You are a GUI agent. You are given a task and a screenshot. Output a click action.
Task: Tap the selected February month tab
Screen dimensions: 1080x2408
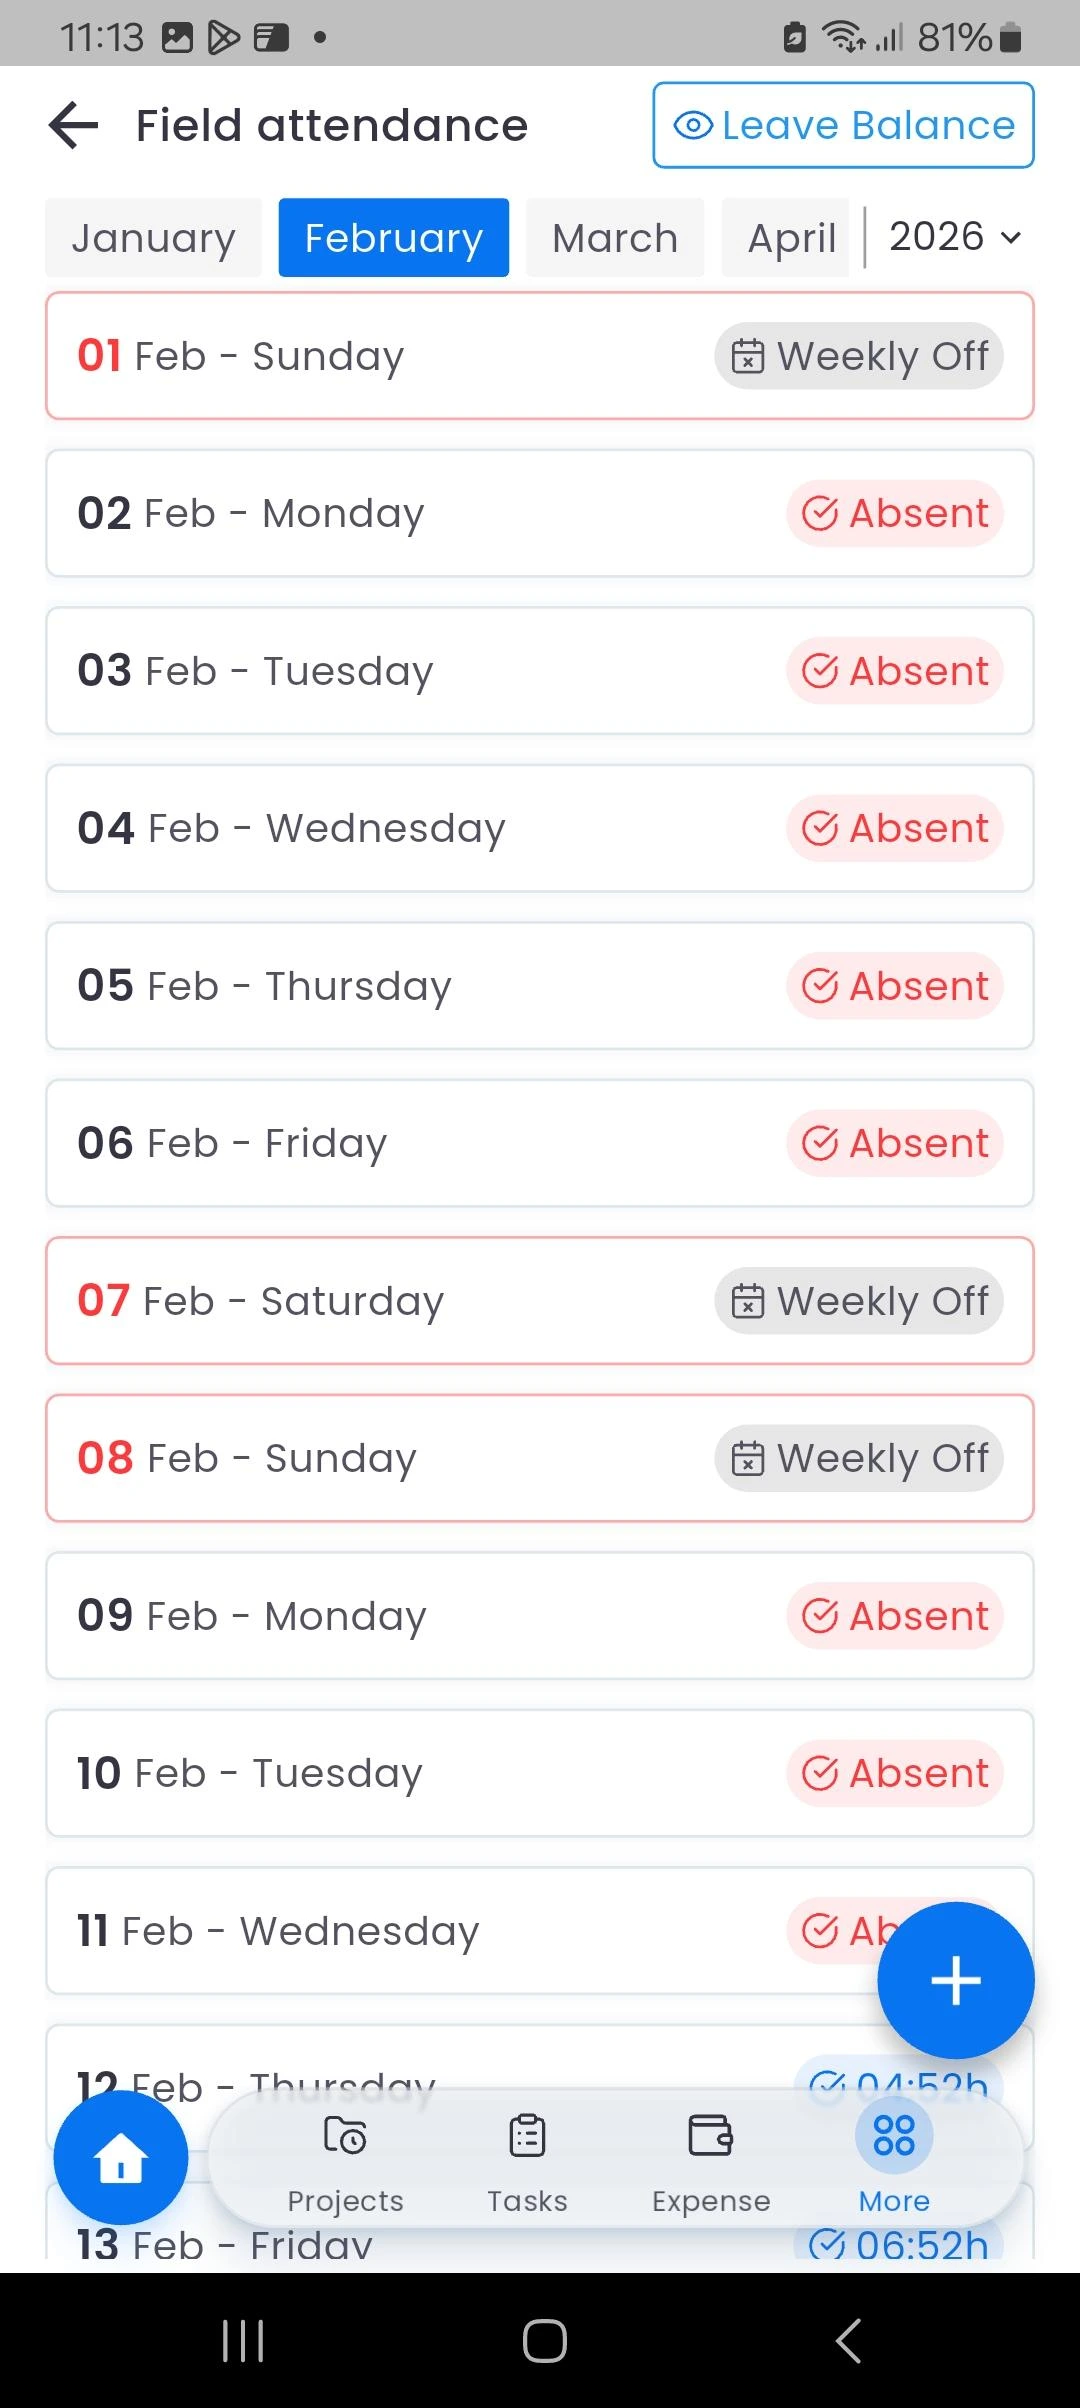pos(393,238)
